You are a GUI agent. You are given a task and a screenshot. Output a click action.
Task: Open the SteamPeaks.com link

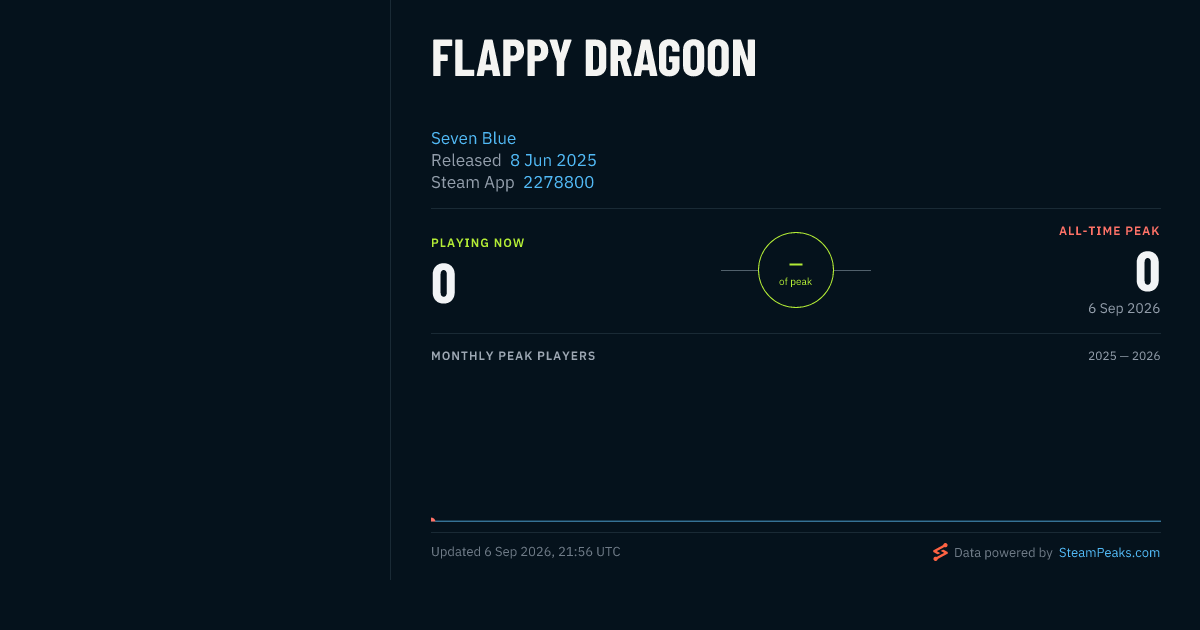coord(1109,552)
